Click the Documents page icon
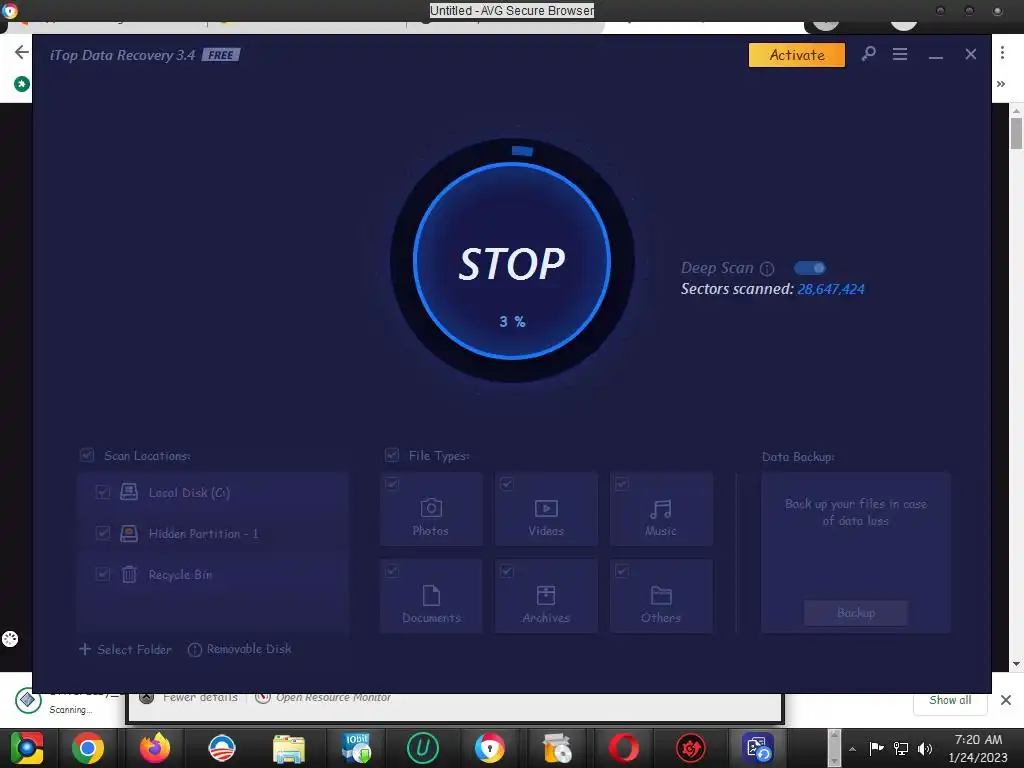 click(x=431, y=595)
